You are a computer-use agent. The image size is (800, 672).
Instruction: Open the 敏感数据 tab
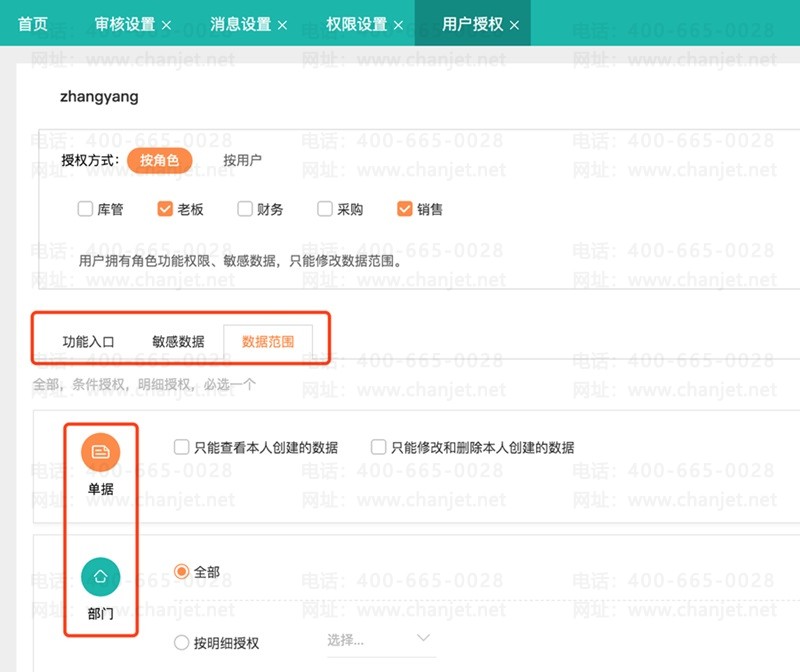coord(178,341)
